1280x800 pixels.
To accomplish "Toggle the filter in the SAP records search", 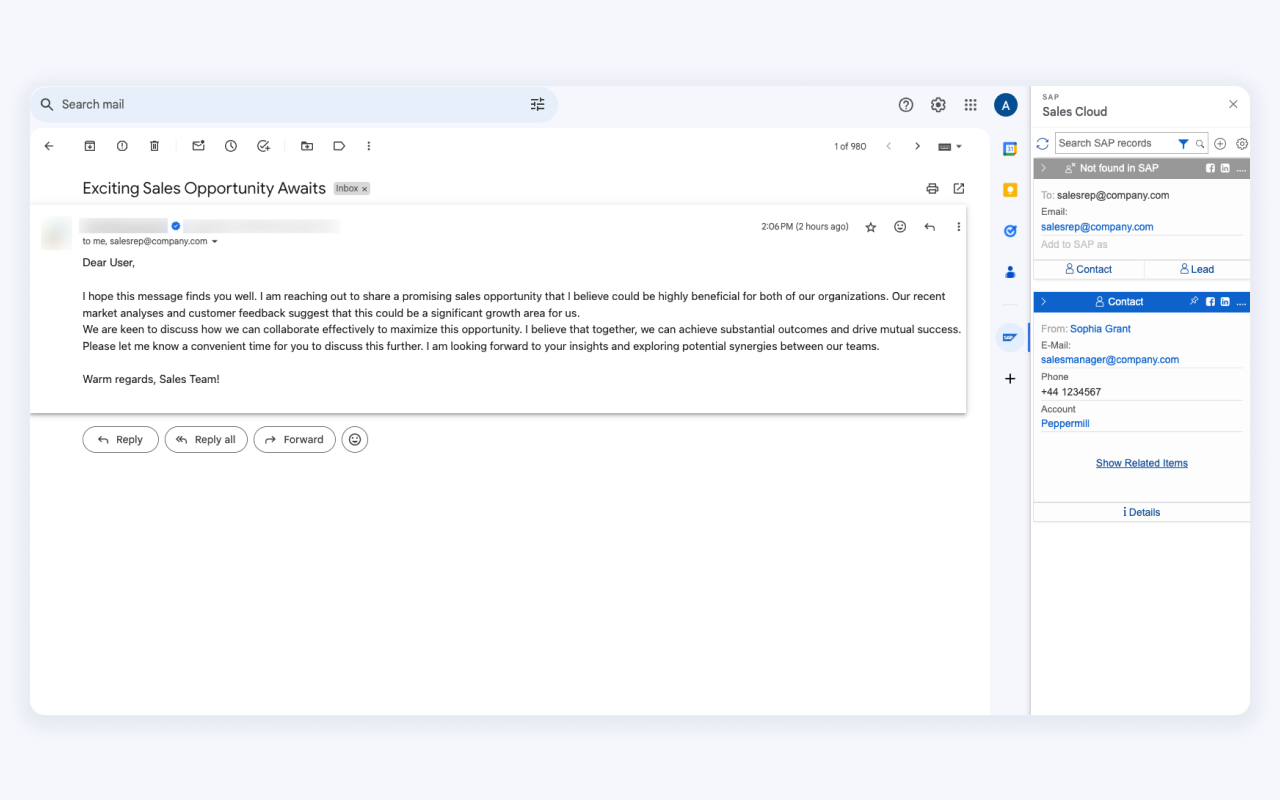I will (x=1184, y=143).
